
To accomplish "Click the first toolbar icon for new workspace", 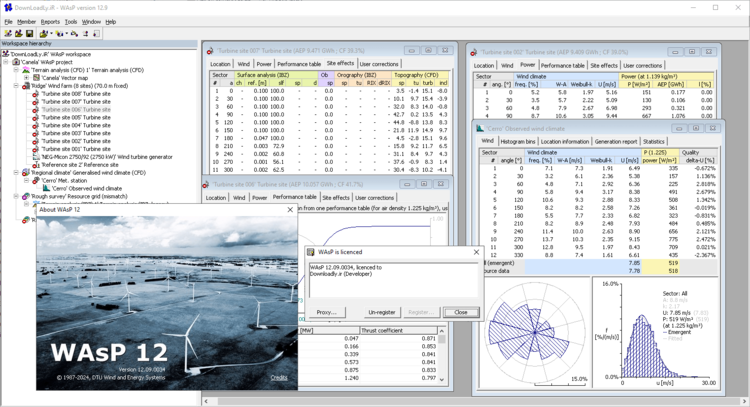I will coord(7,33).
